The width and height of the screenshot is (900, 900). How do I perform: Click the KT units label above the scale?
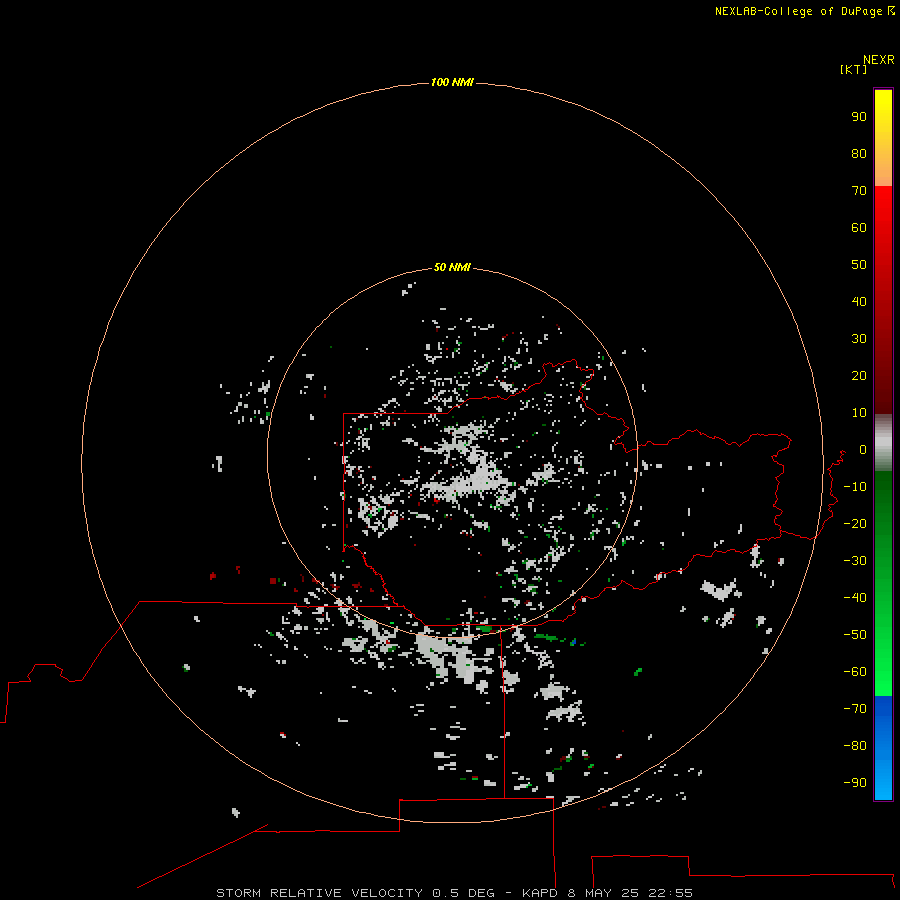click(853, 69)
